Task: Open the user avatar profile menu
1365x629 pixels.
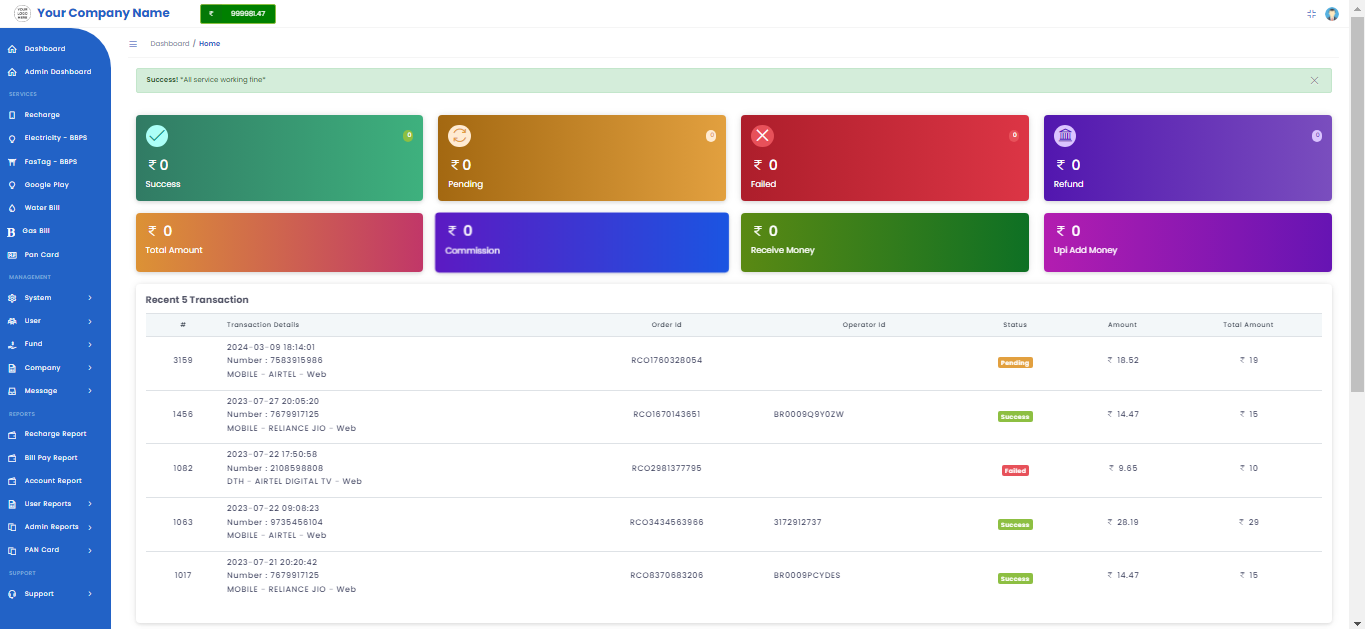Action: pyautogui.click(x=1331, y=14)
